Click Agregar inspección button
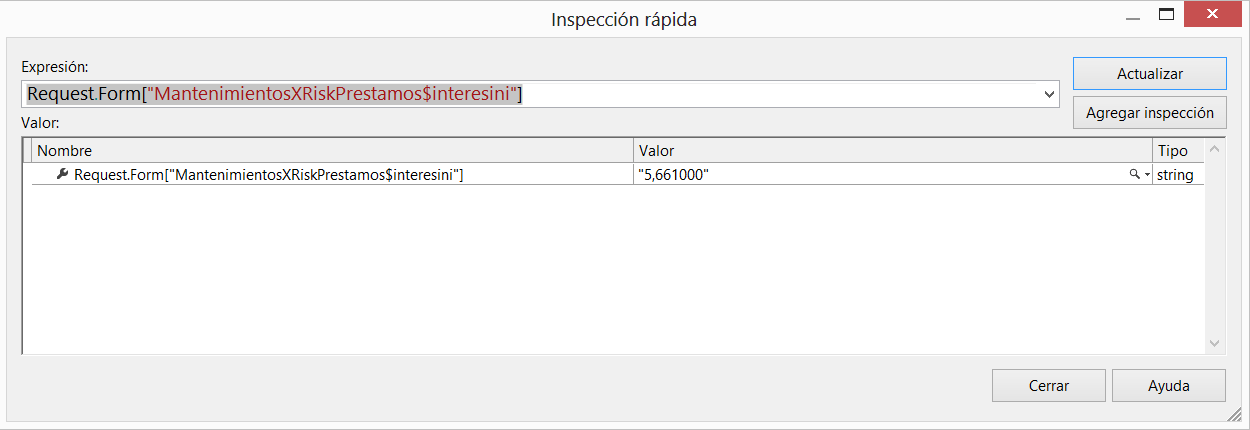Screen dimensions: 1250x430 1149,113
